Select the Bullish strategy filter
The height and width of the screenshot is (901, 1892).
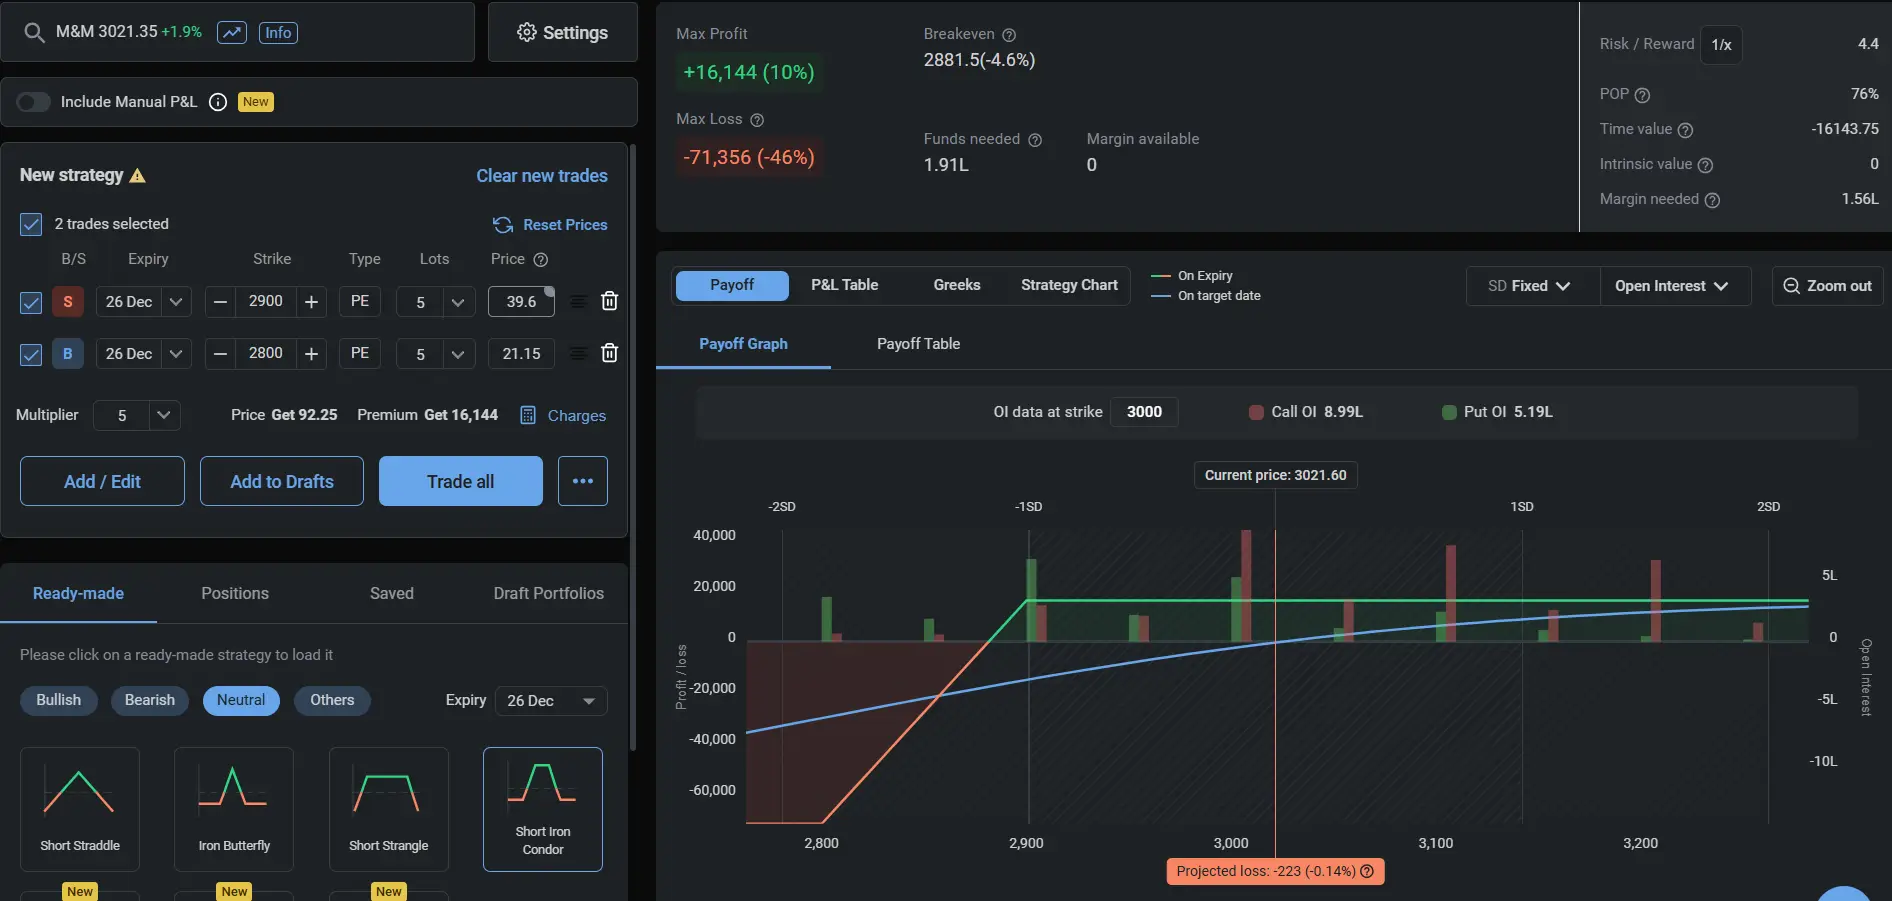[x=58, y=700]
